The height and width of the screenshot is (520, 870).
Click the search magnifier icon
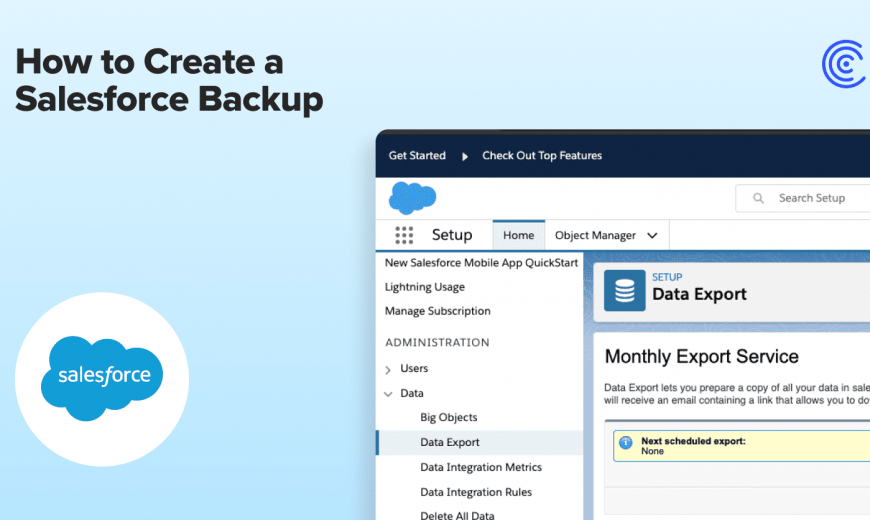click(x=758, y=198)
